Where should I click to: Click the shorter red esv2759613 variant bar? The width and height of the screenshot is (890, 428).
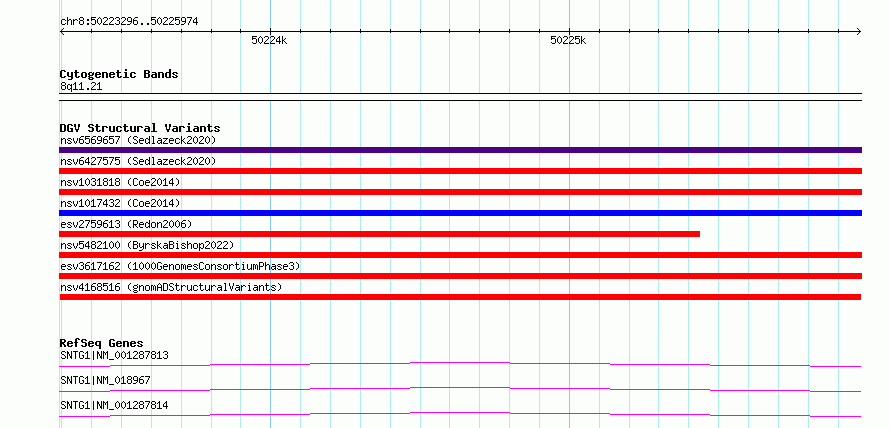pos(379,234)
